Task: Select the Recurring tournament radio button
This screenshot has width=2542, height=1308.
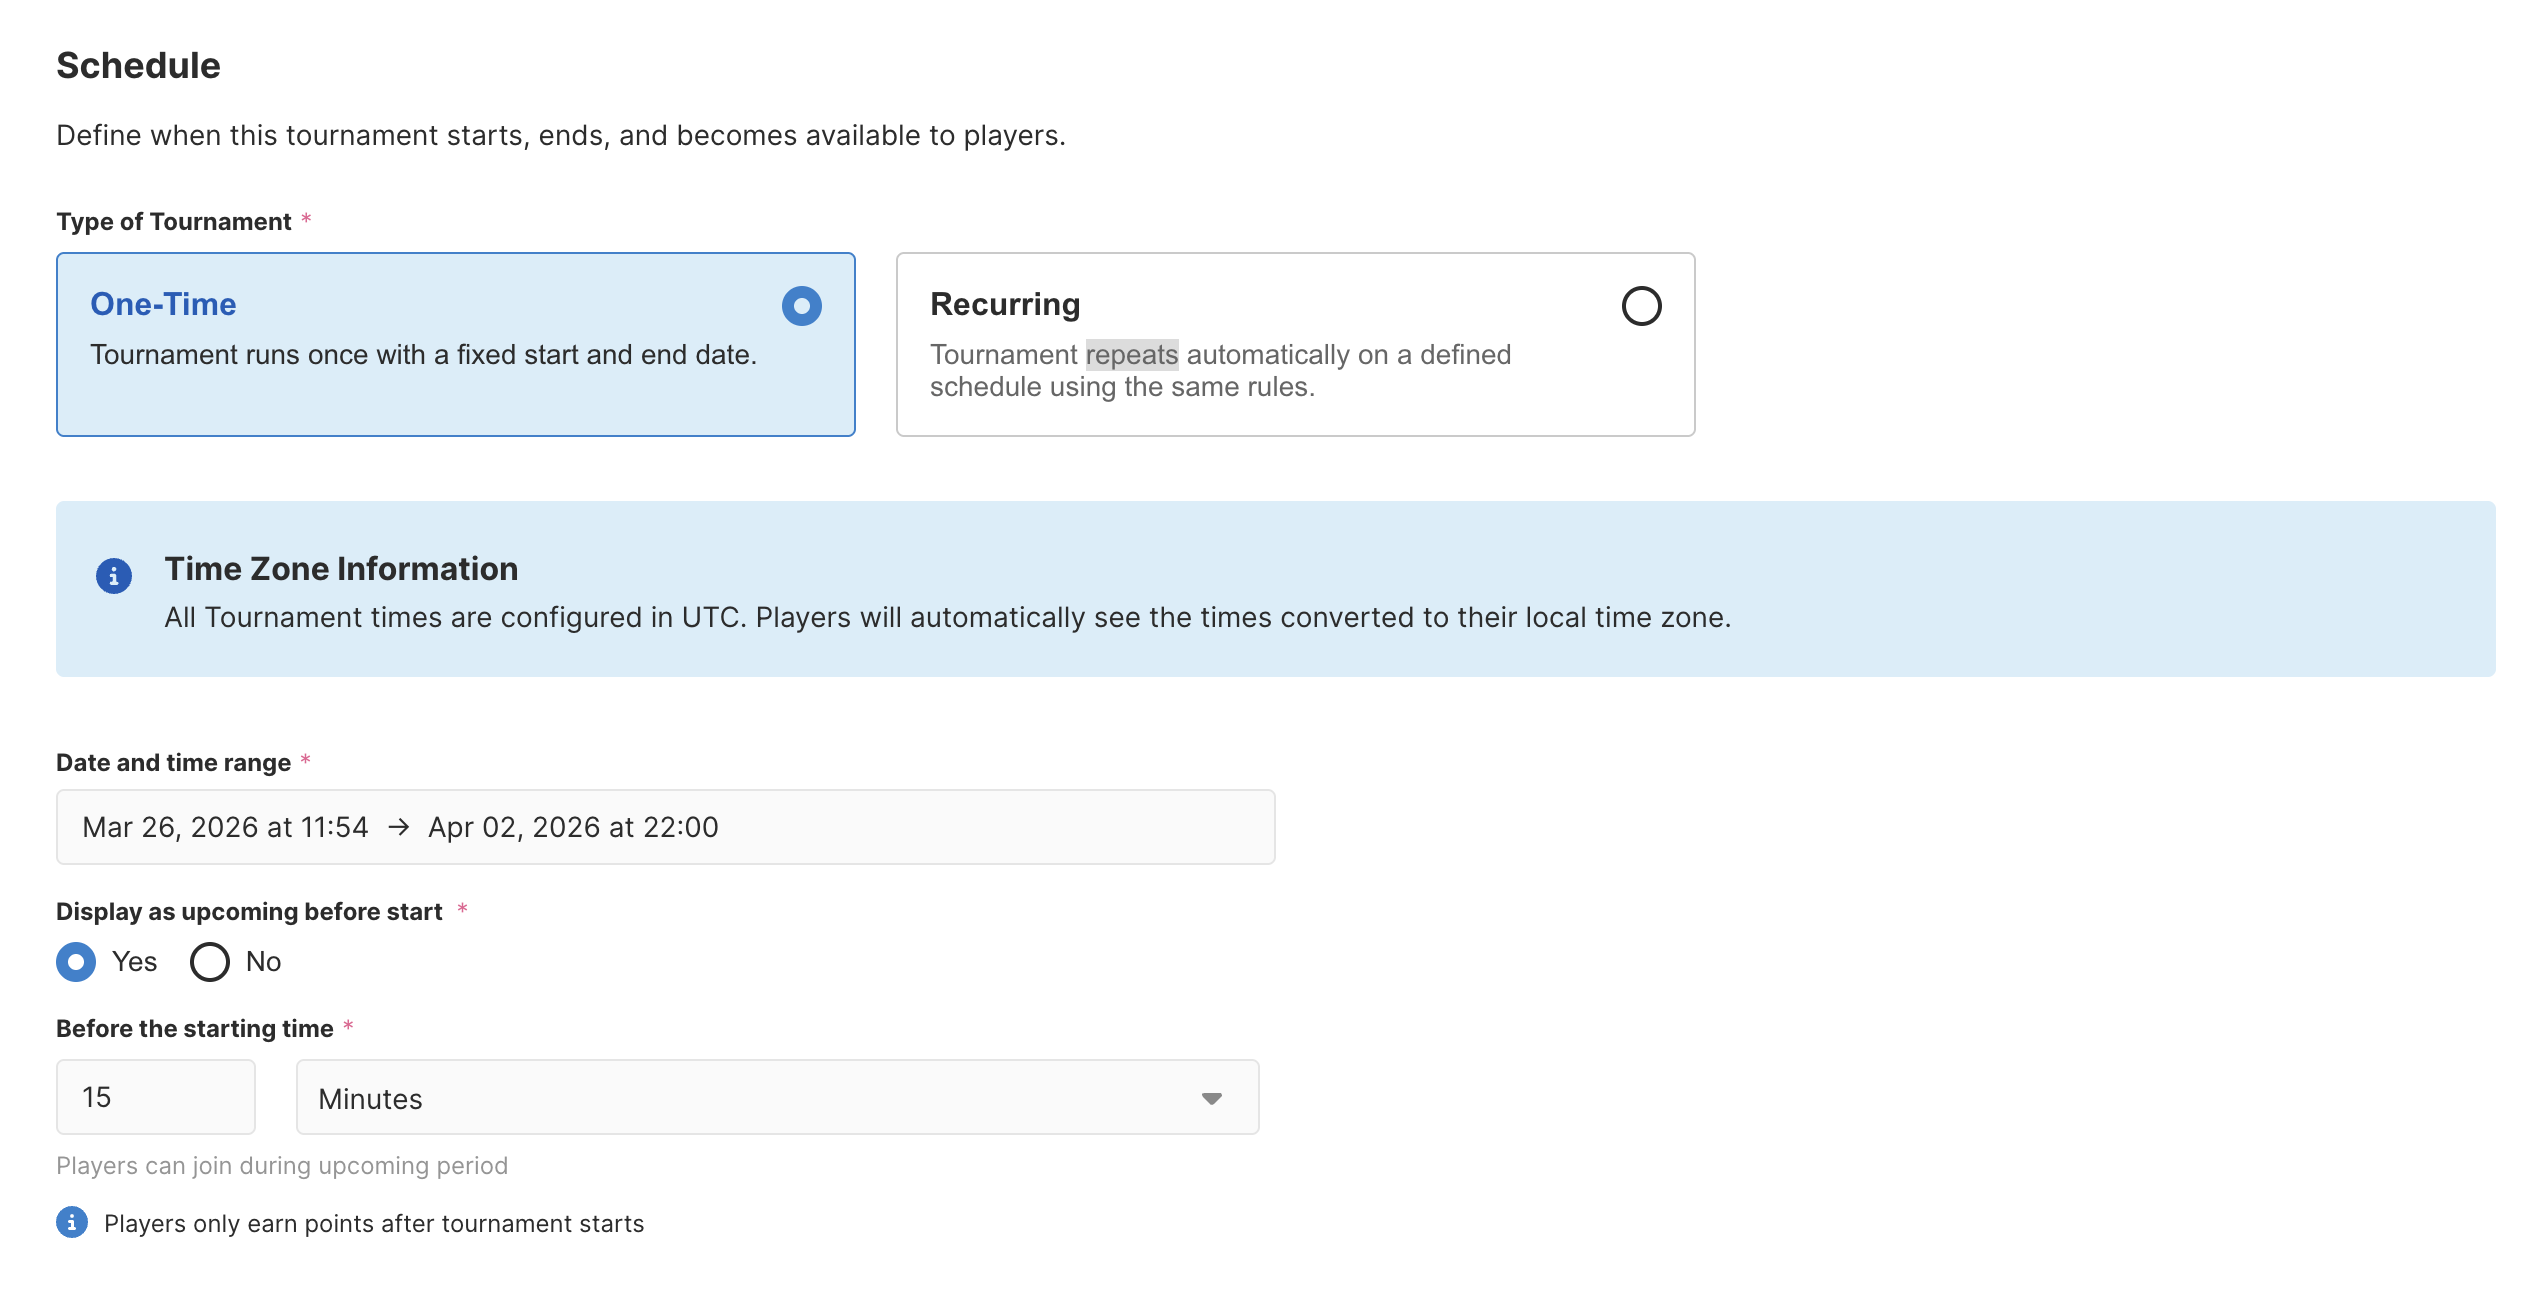Action: [1640, 306]
